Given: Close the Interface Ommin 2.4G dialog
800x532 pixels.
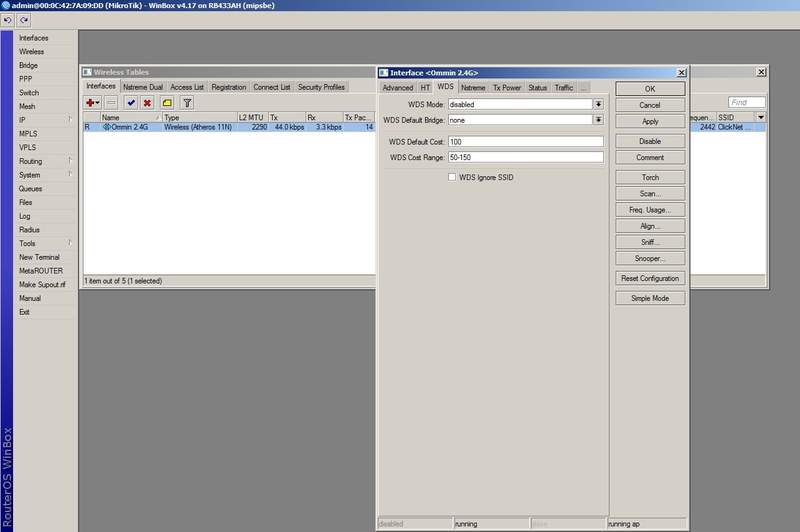Looking at the screenshot, I should click(x=681, y=73).
